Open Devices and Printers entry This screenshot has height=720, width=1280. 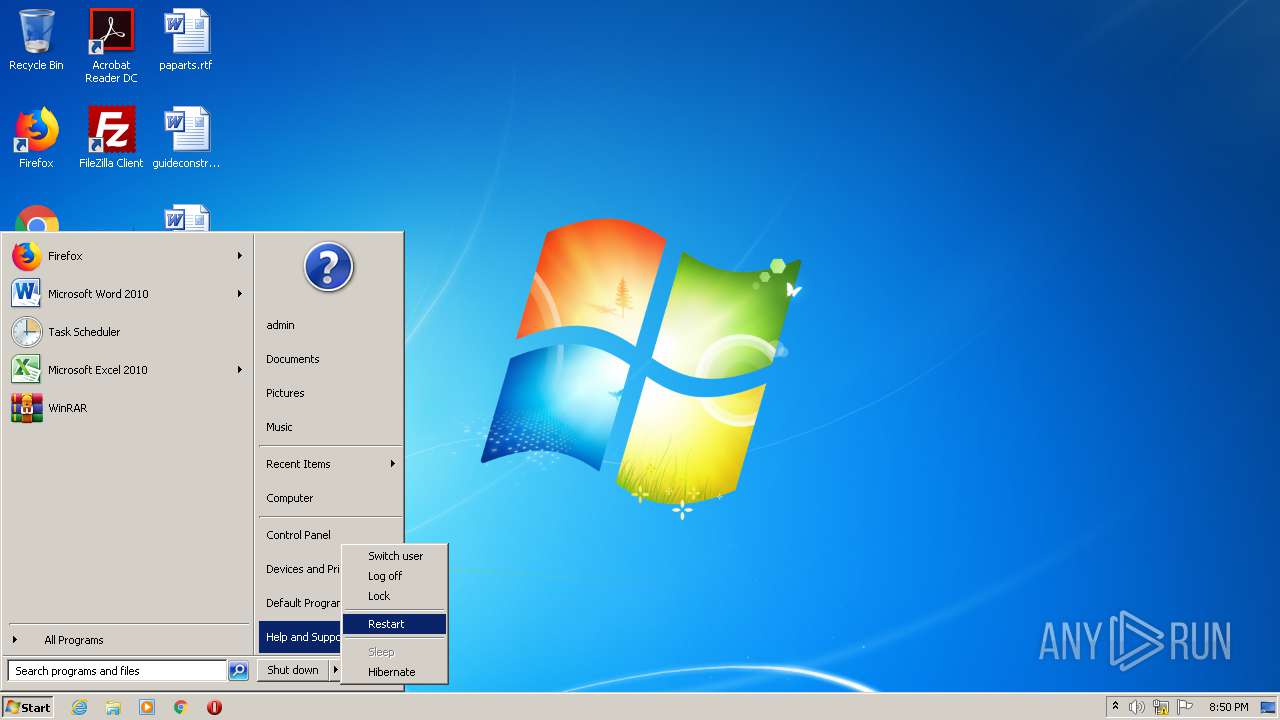[300, 569]
